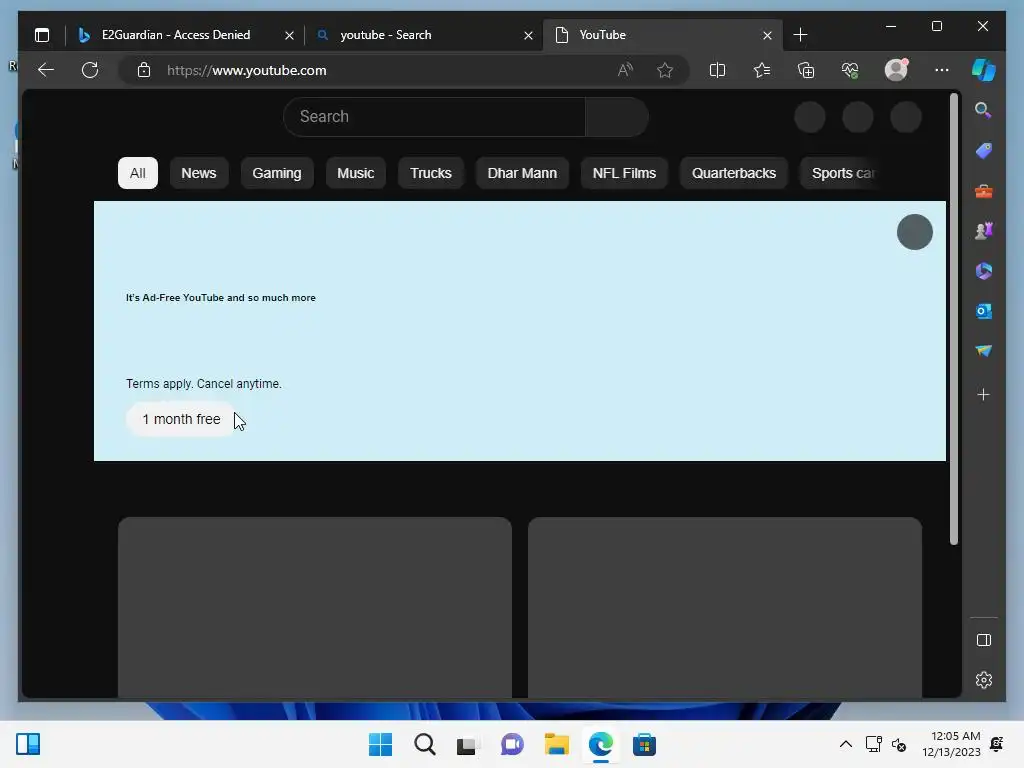Click the page vertical scrollbar
This screenshot has height=768, width=1024.
953,319
